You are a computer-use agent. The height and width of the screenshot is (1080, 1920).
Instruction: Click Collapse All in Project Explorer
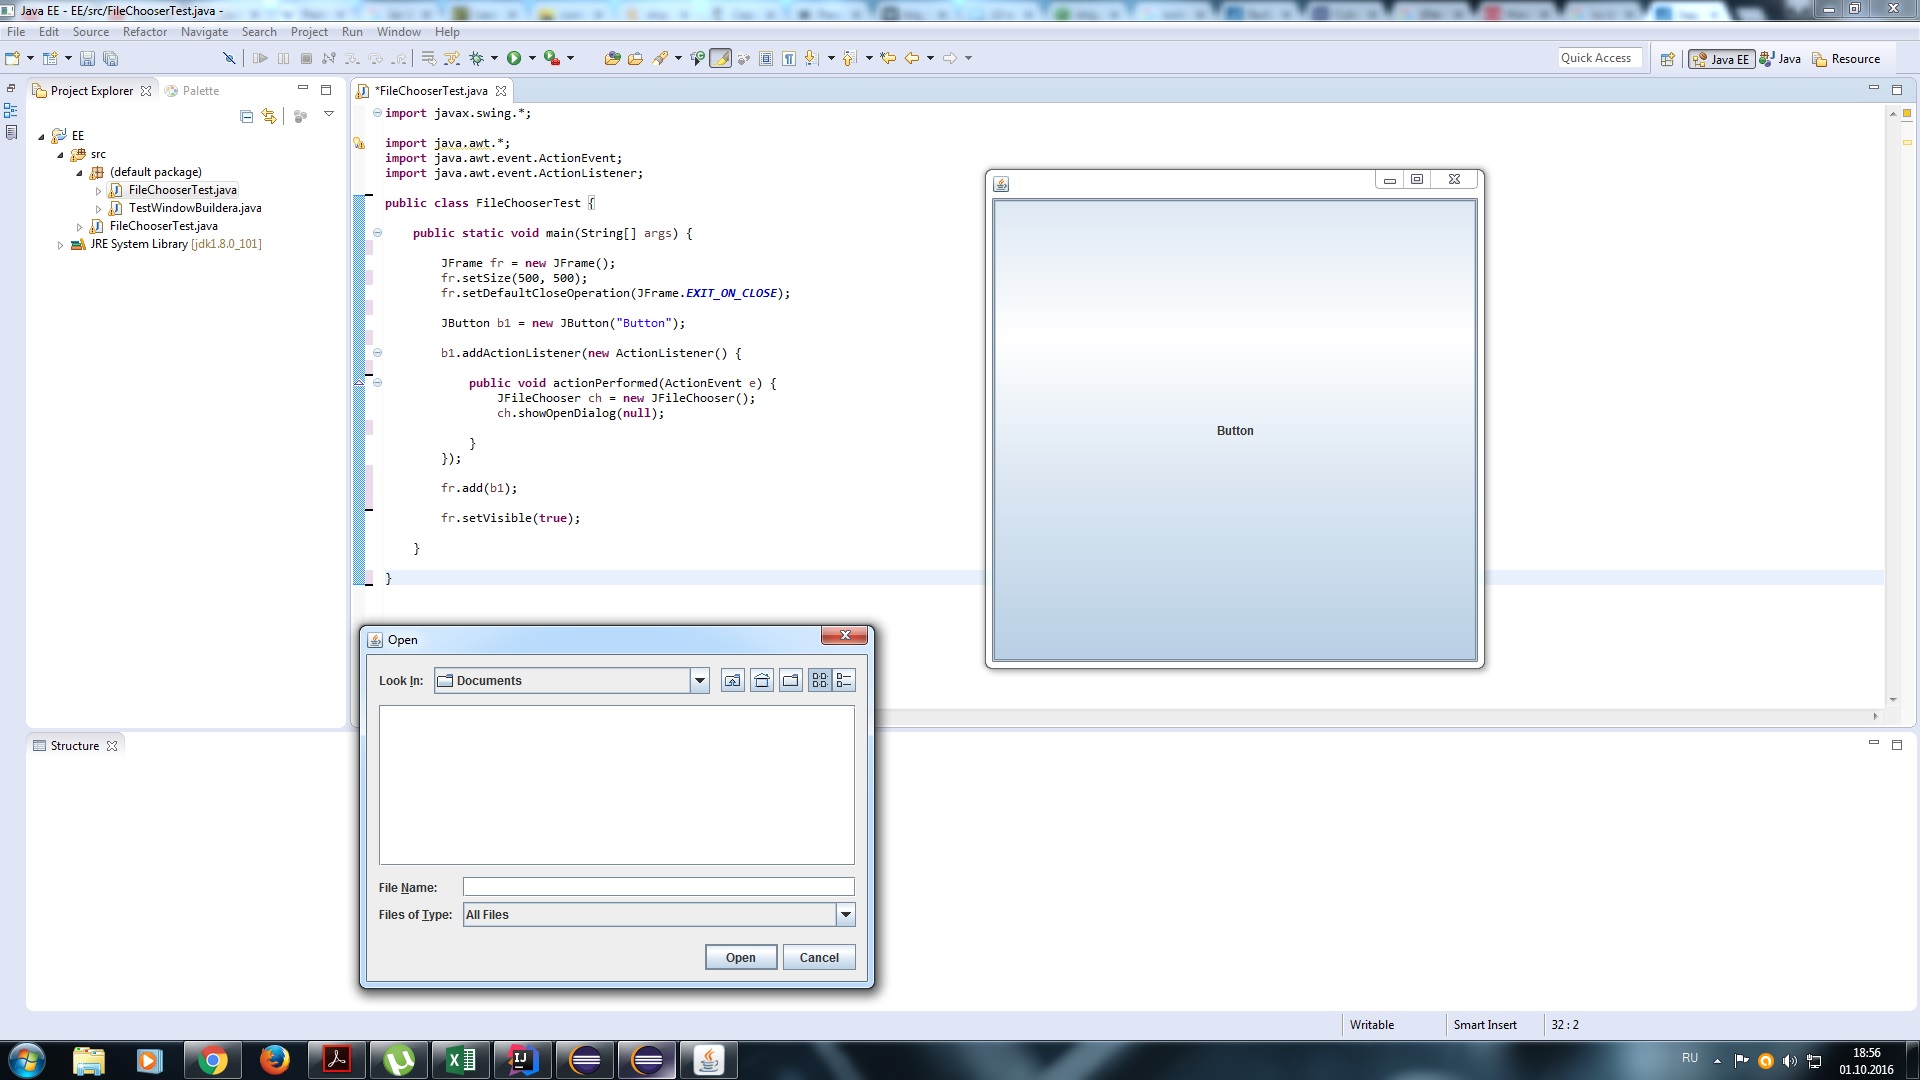tap(246, 116)
